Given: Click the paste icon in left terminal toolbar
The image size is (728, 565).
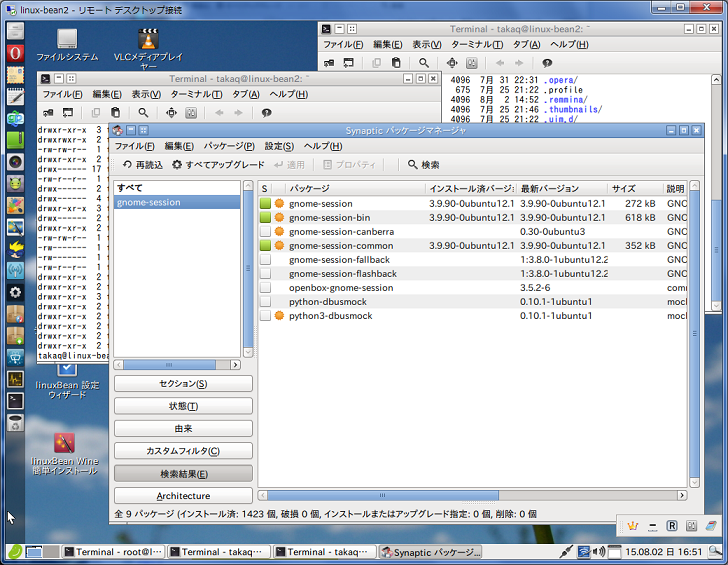Looking at the screenshot, I should [116, 113].
